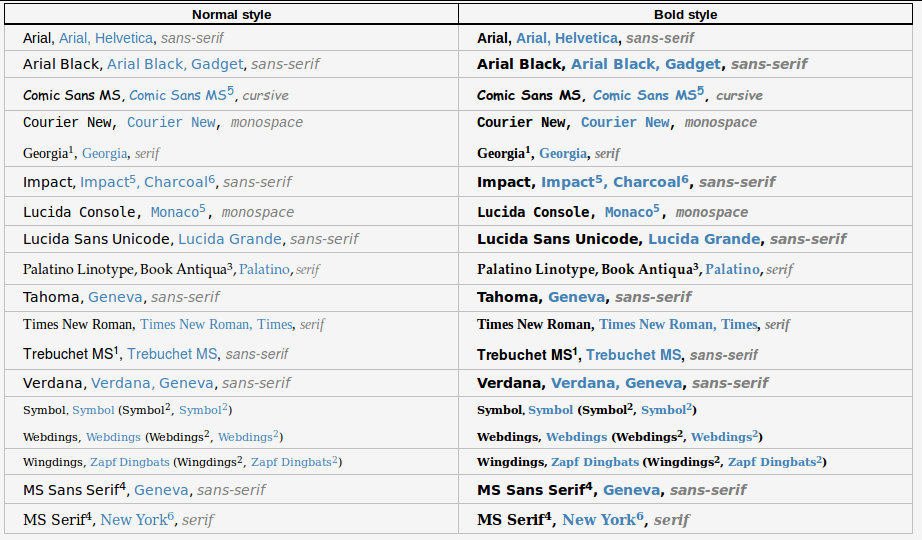Click first blue "Zapf Dingbats" in Bold column
Viewport: 922px width, 540px height.
click(594, 462)
